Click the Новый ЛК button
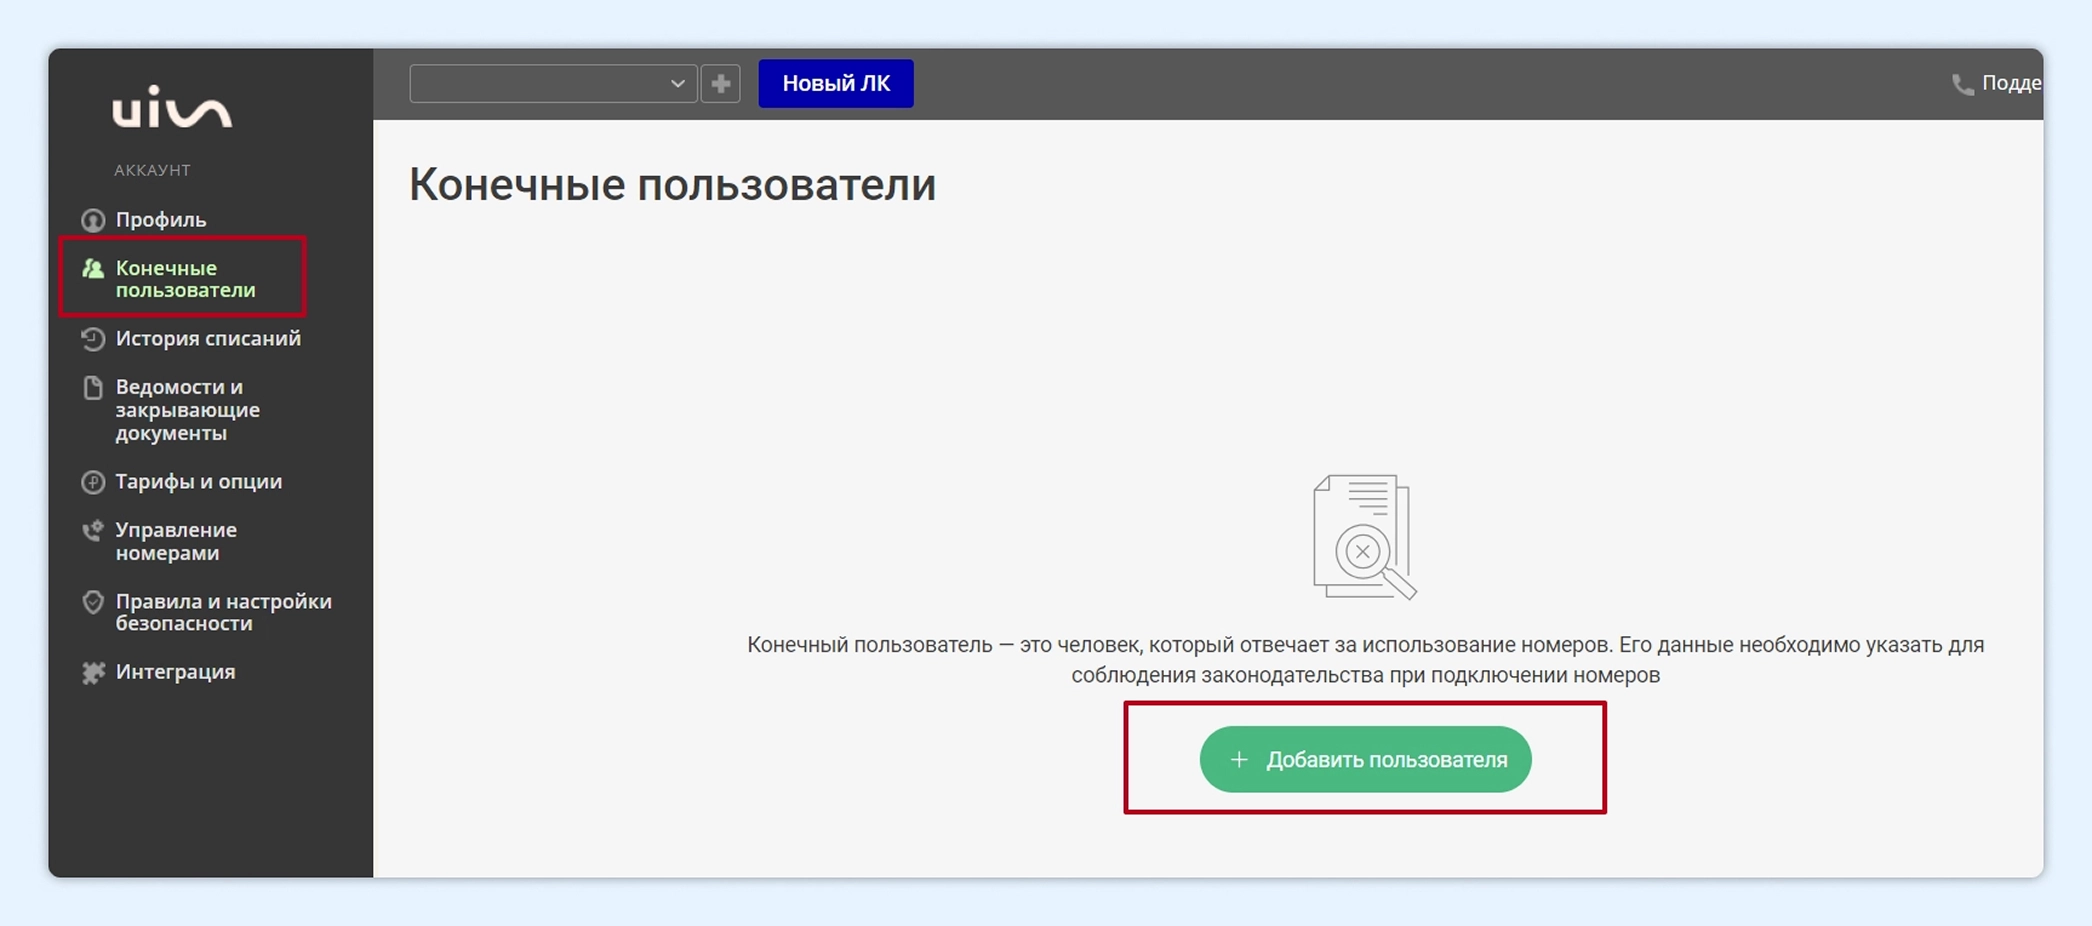 (x=836, y=84)
